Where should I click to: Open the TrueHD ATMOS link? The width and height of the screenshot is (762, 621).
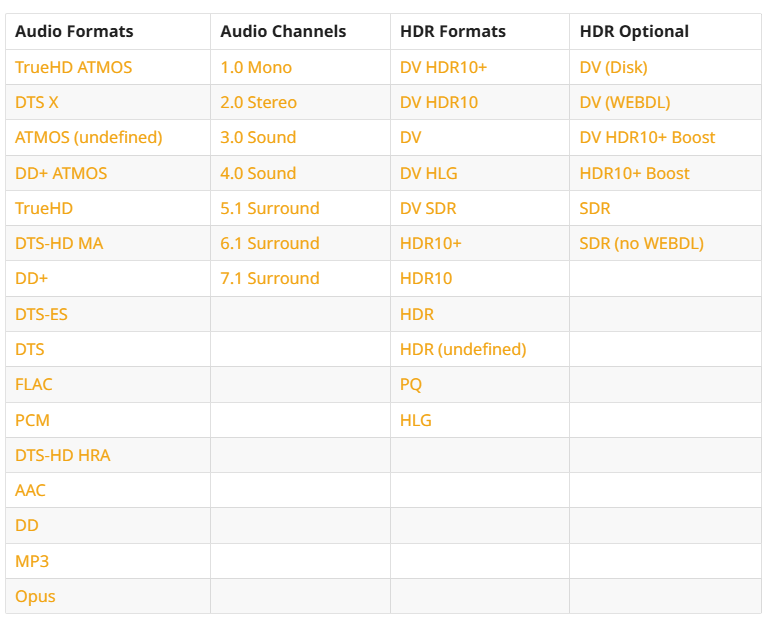click(73, 67)
